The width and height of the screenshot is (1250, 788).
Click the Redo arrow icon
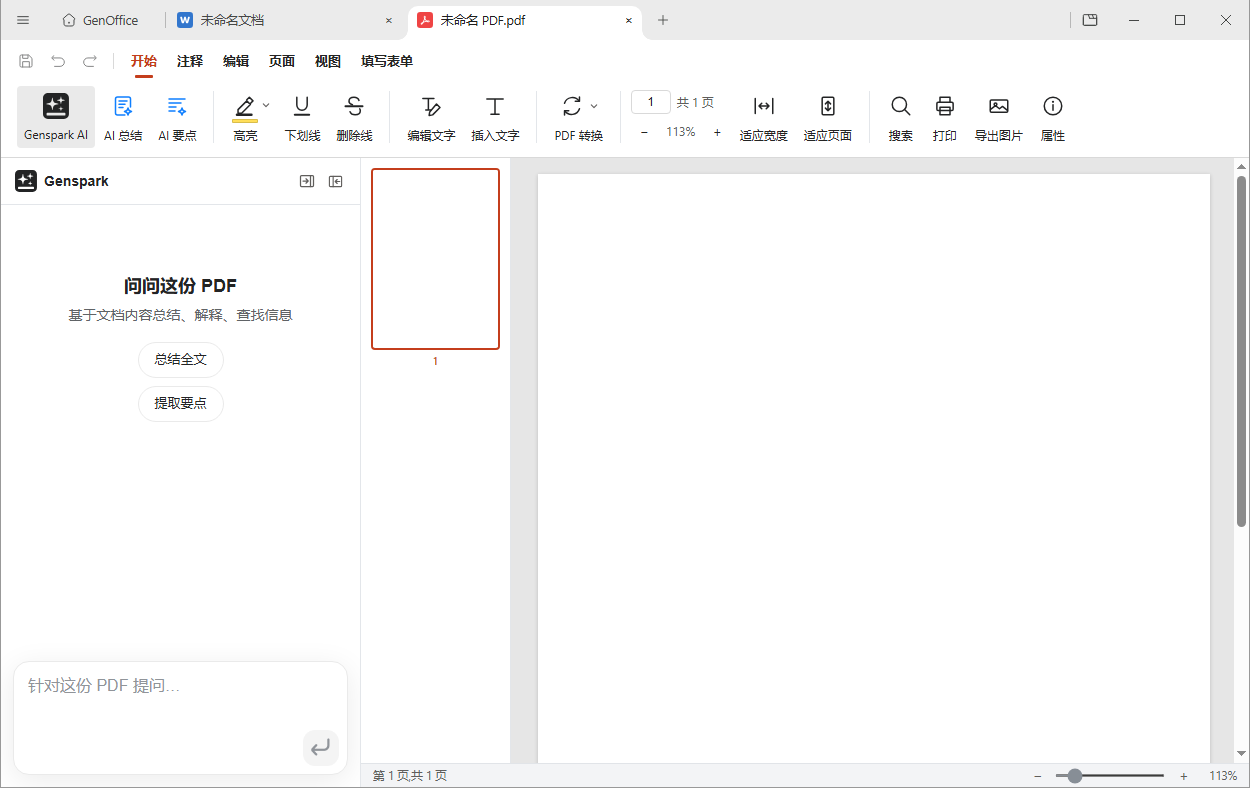(x=90, y=61)
